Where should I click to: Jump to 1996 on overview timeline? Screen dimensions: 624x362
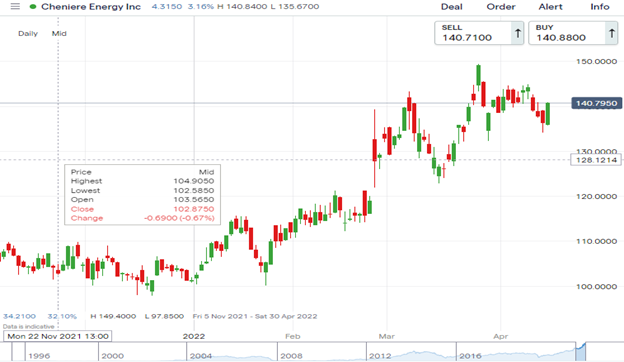[x=39, y=356]
